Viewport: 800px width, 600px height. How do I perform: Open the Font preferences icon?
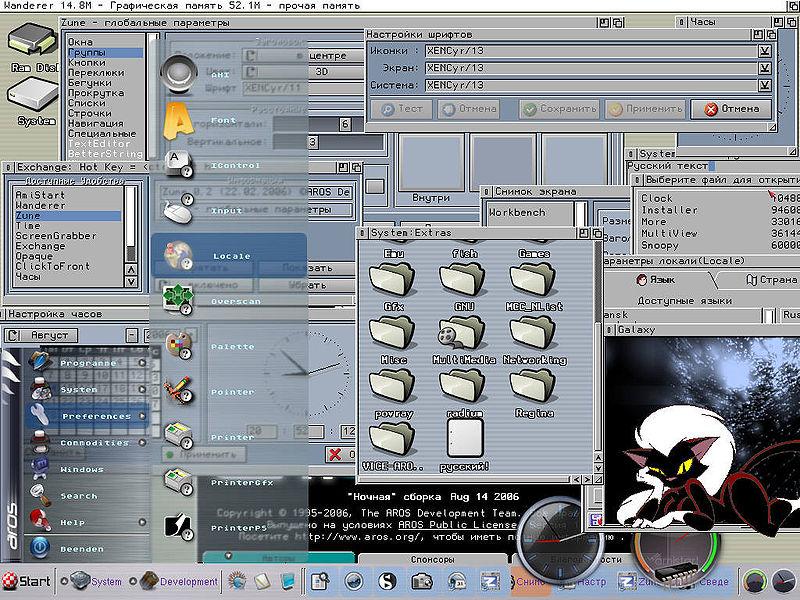177,120
